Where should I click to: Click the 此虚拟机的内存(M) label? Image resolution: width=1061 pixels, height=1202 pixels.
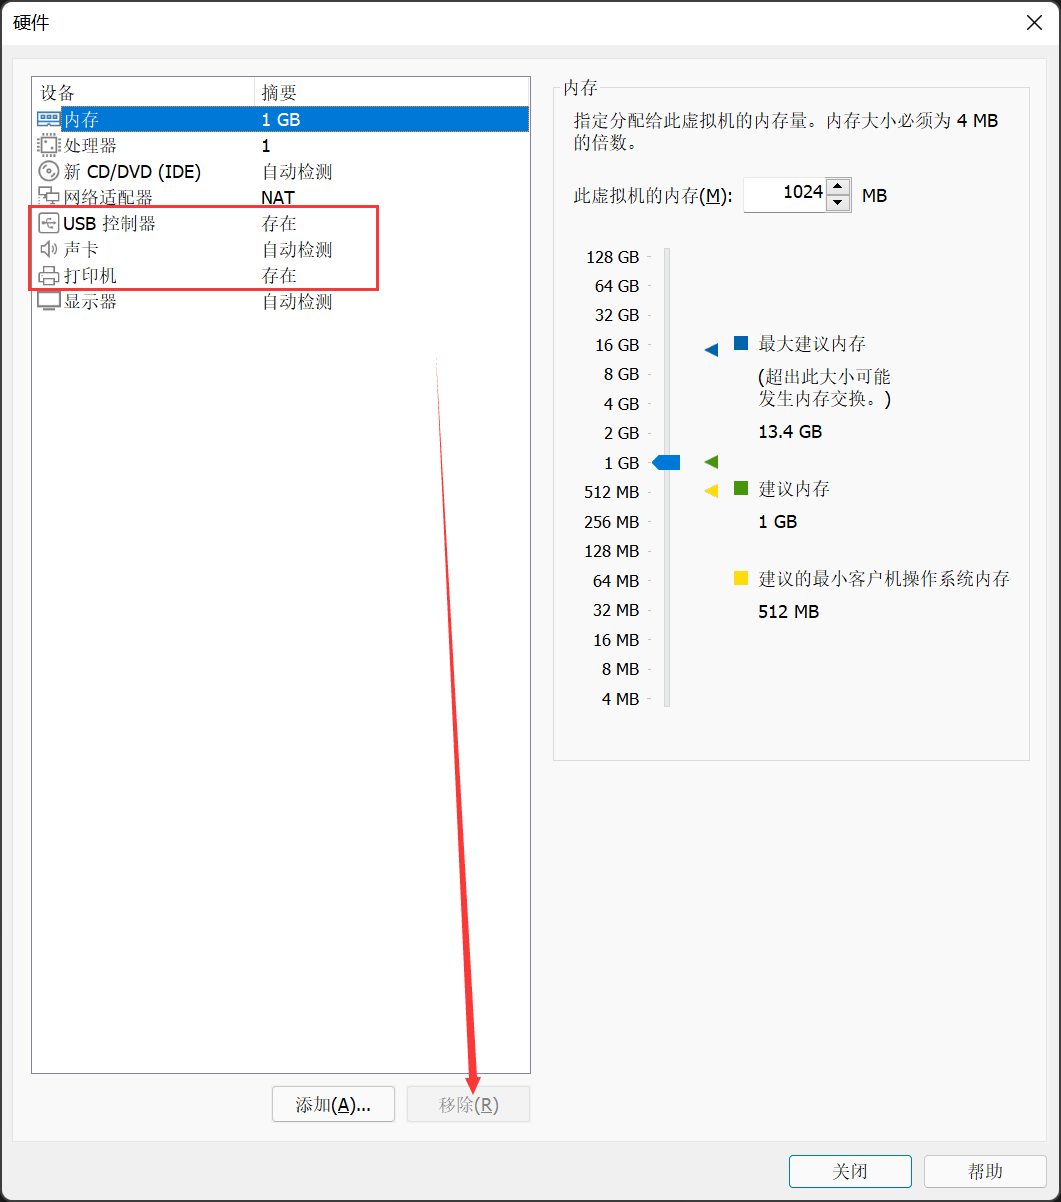653,195
